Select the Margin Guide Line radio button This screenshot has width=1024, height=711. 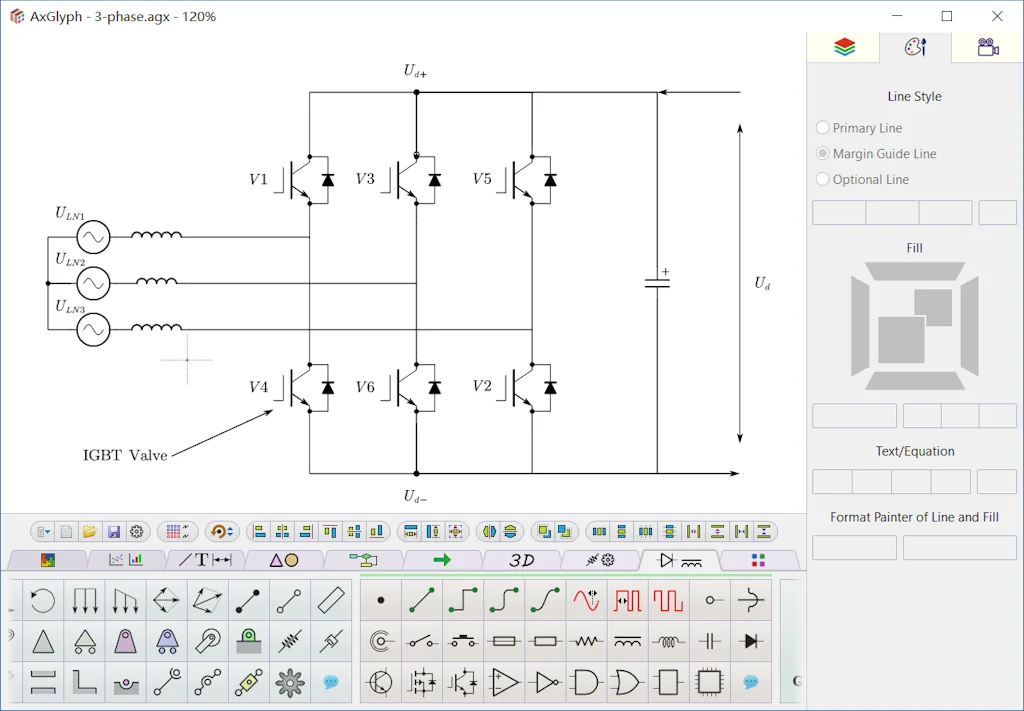822,154
